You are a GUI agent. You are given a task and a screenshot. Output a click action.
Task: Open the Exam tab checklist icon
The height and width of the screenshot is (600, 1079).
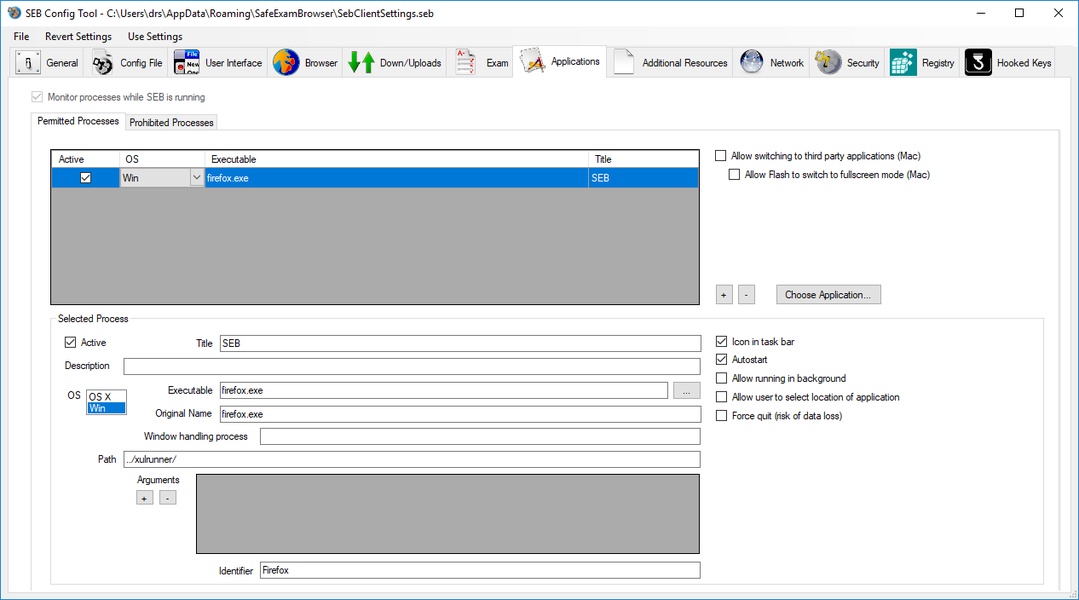(x=465, y=63)
